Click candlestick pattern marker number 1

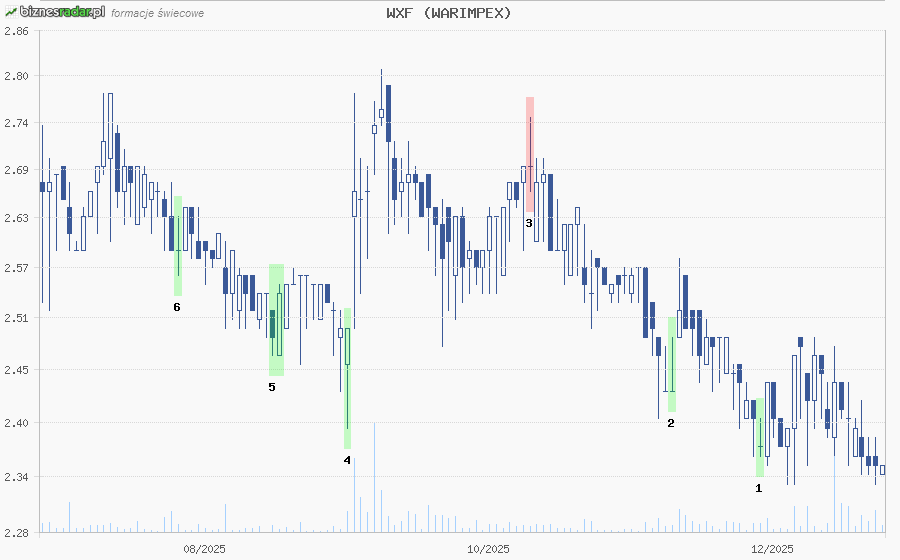758,488
